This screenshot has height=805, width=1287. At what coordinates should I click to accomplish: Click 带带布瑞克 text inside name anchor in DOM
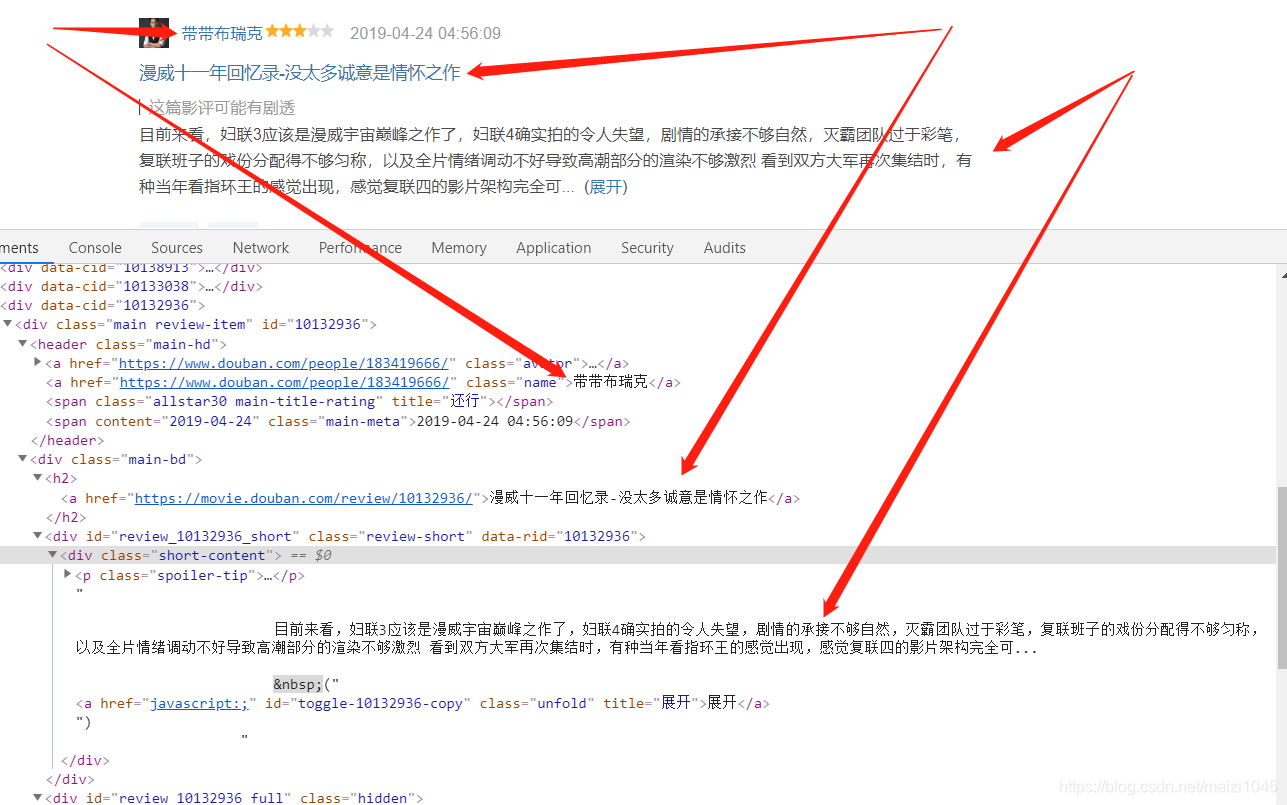pos(610,382)
